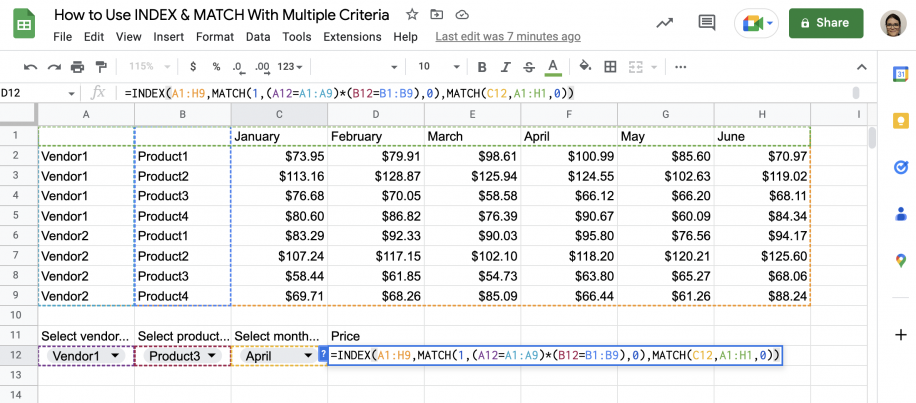The width and height of the screenshot is (916, 403).
Task: Open comment history icon
Action: tap(707, 23)
